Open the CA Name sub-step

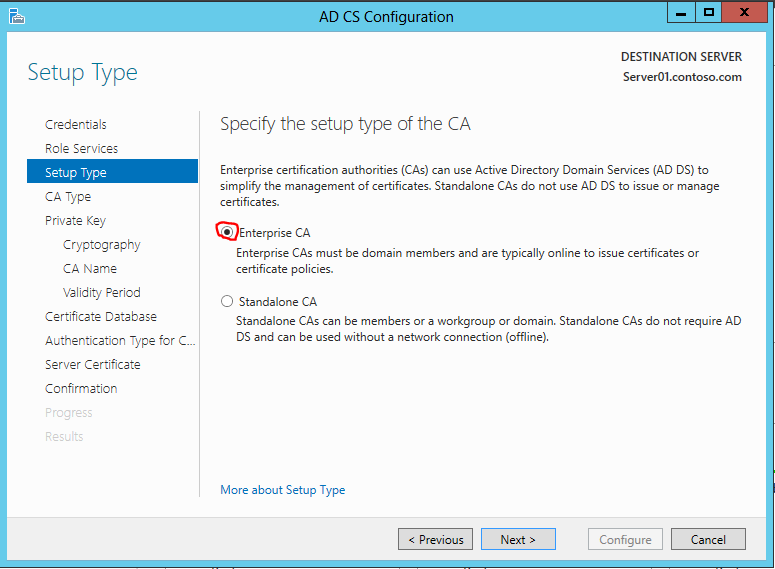(89, 268)
